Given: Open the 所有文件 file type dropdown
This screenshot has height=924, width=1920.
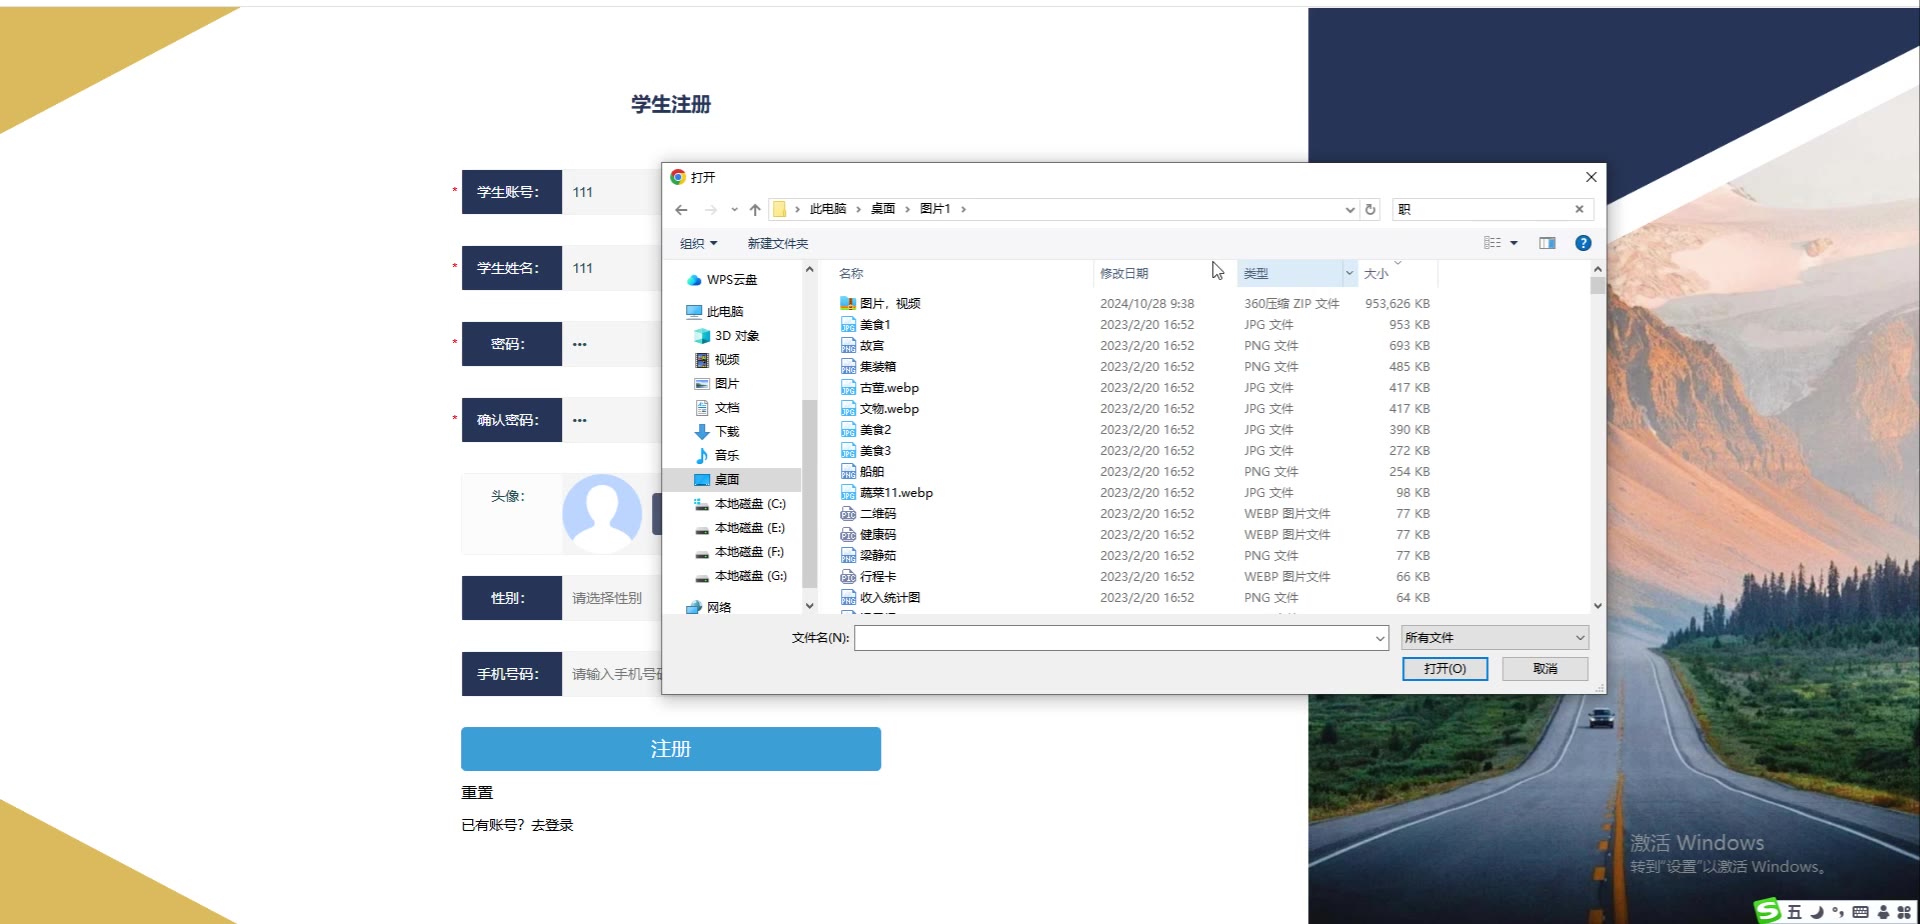Looking at the screenshot, I should click(x=1494, y=638).
